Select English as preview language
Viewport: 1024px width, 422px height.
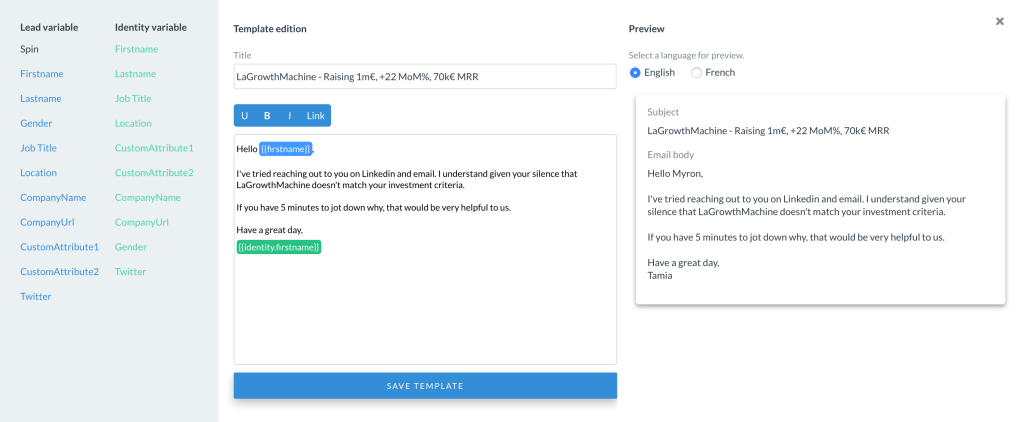pos(635,73)
